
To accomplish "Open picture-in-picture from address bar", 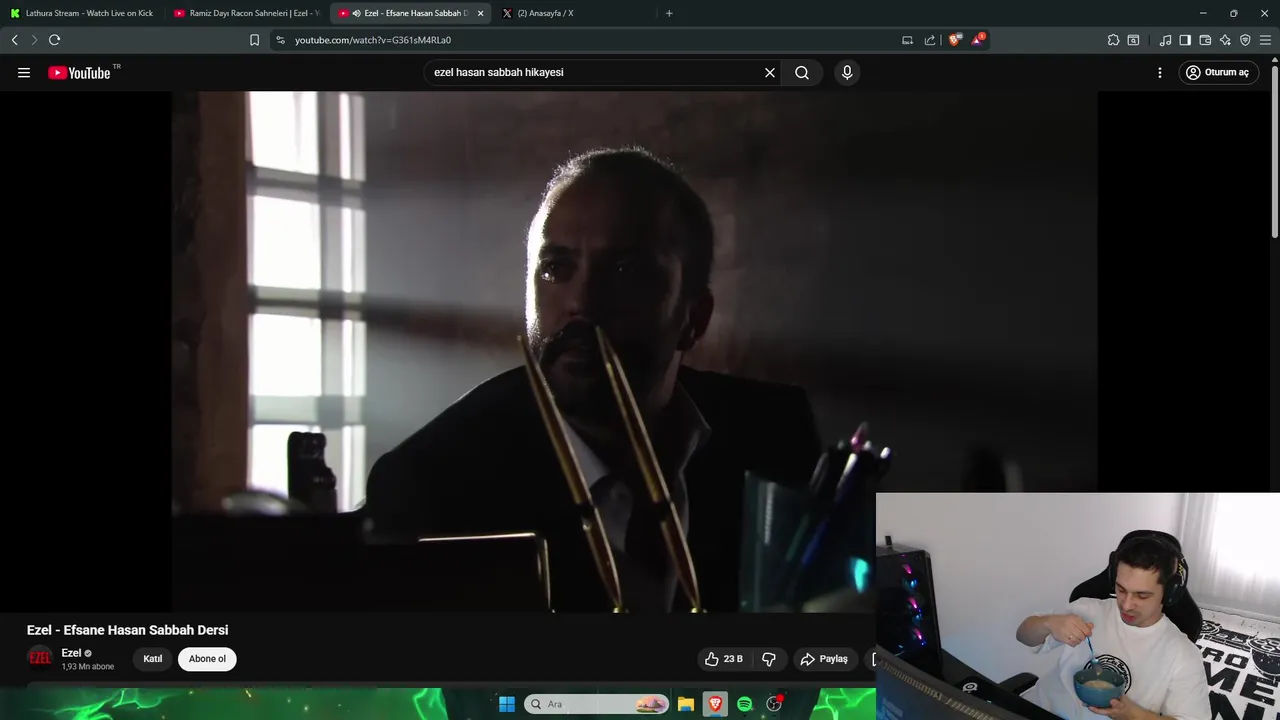I will point(907,40).
